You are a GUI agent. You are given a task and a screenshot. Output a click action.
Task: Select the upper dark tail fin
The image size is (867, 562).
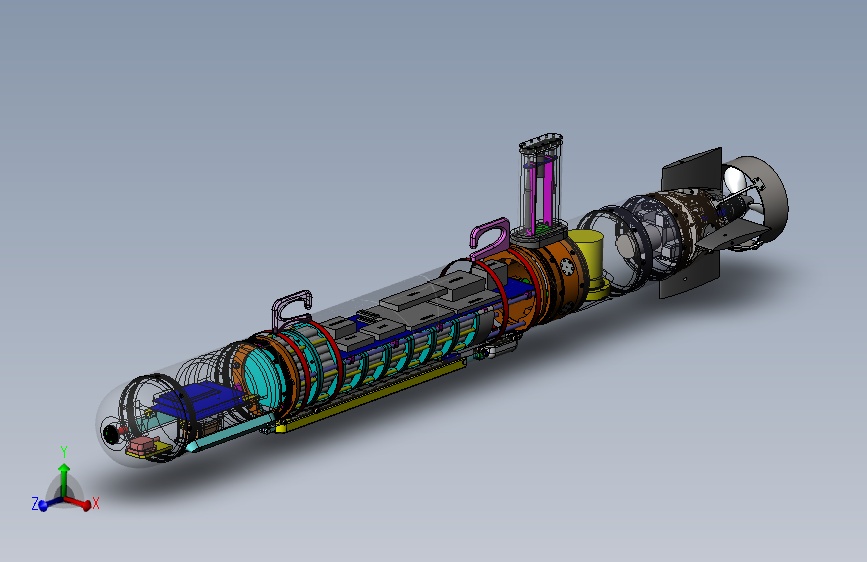(692, 169)
